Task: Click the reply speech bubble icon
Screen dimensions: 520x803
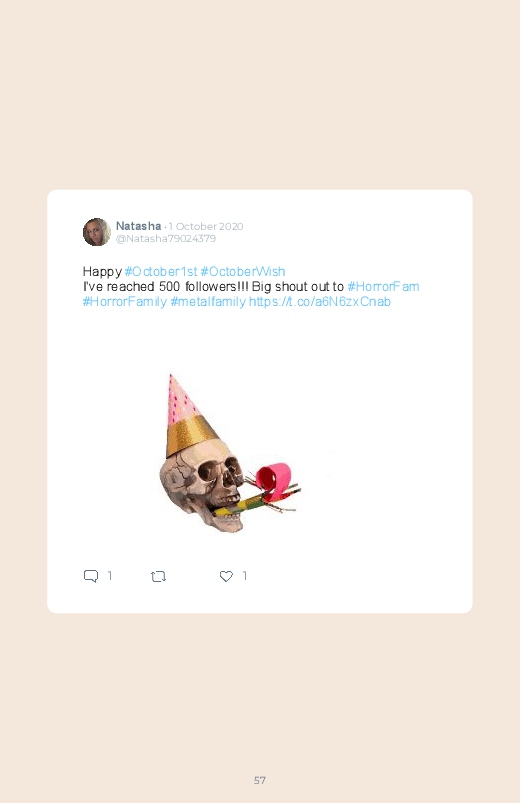Action: point(91,576)
